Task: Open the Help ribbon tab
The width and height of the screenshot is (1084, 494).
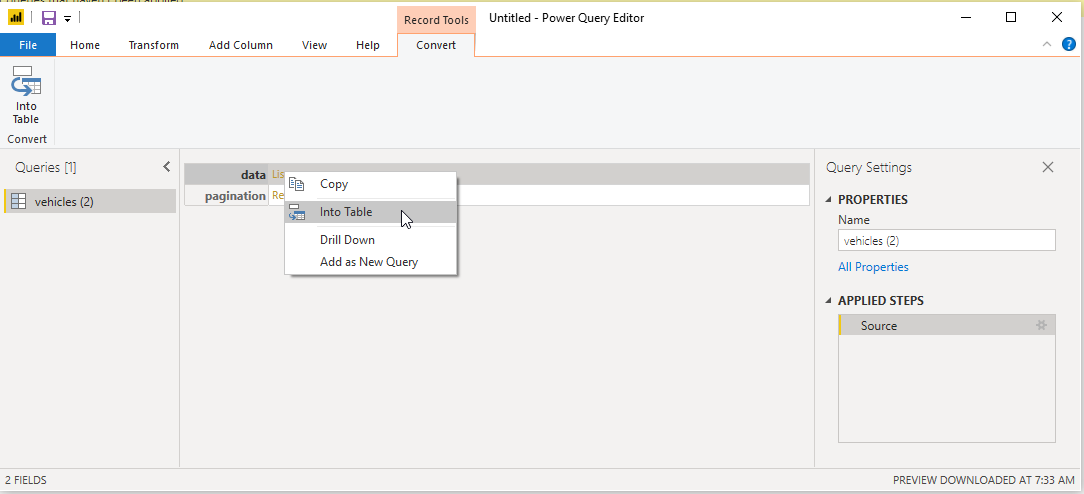Action: [368, 45]
